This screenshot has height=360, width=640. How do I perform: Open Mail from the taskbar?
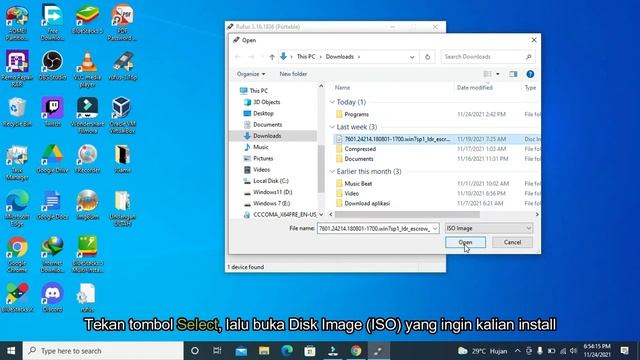coord(241,351)
